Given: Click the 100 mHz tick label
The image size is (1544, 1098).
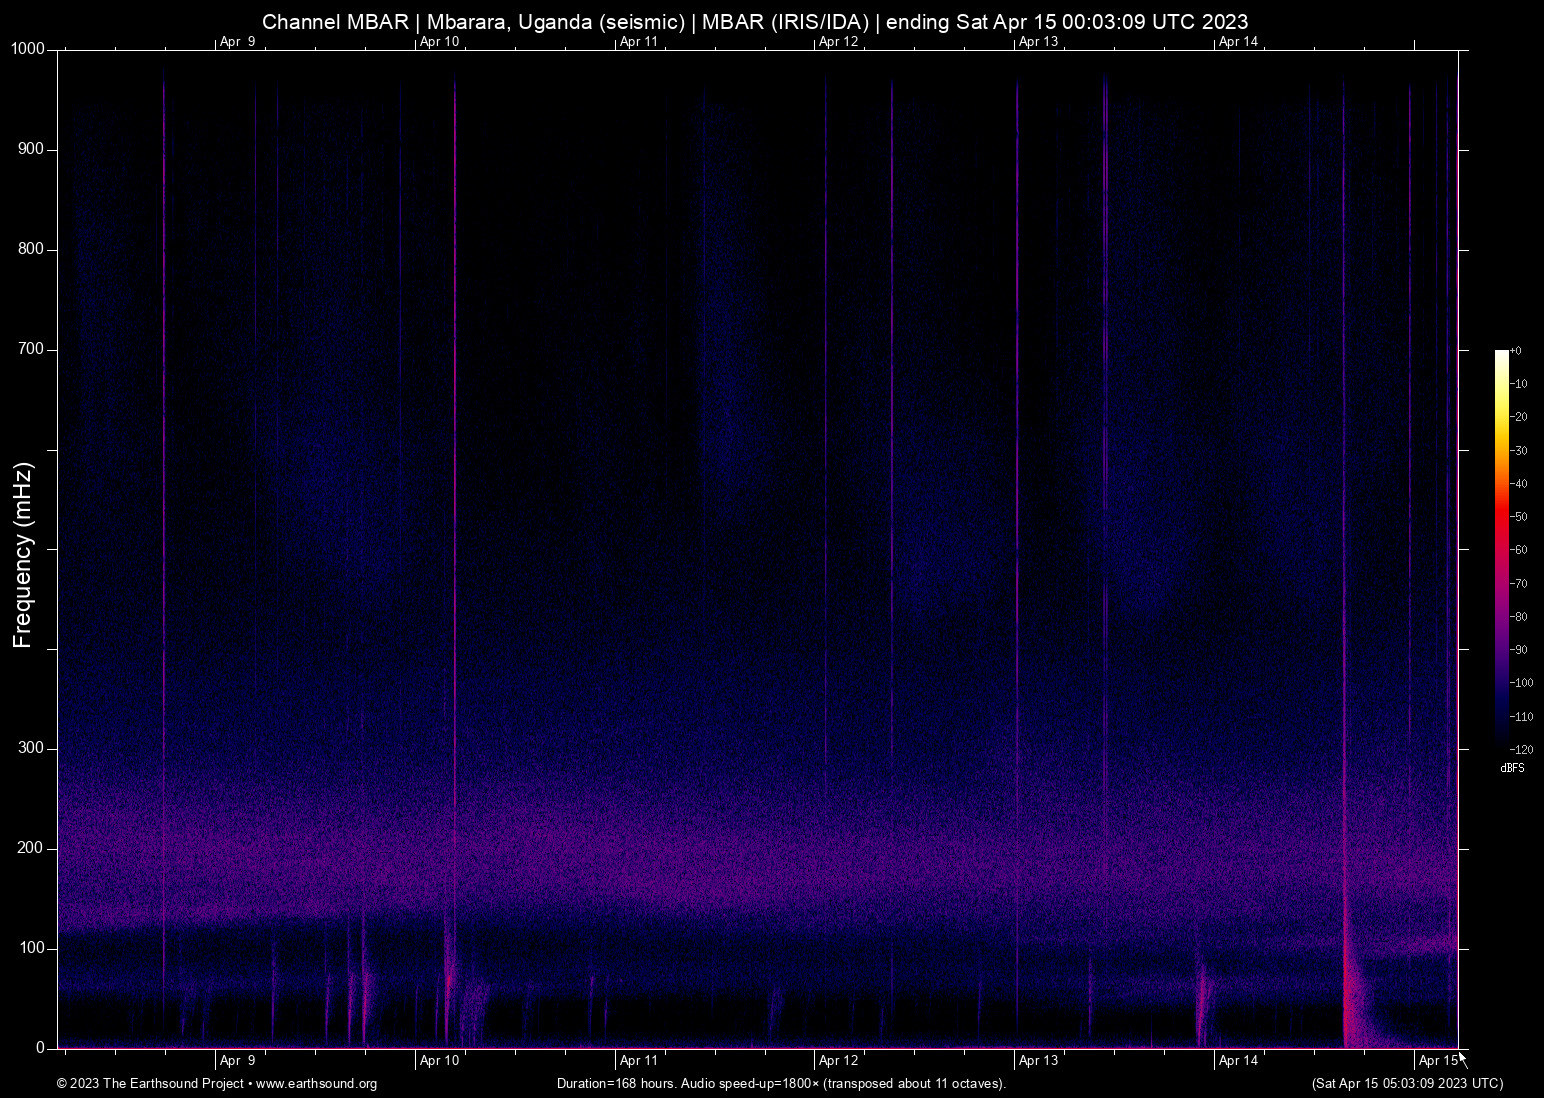Looking at the screenshot, I should pos(31,947).
